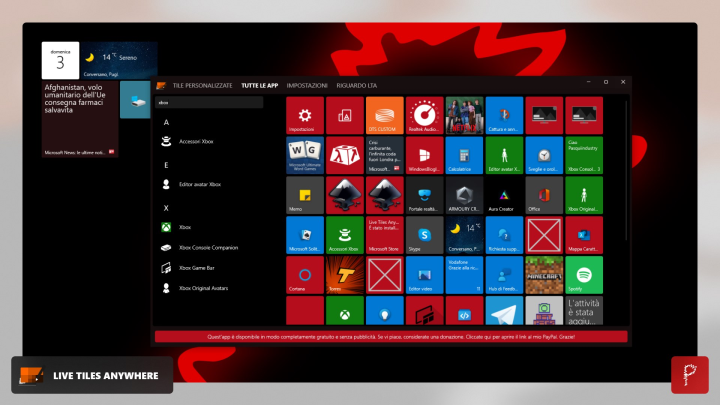
Task: Open the Impostazioni gear tile
Action: (305, 115)
